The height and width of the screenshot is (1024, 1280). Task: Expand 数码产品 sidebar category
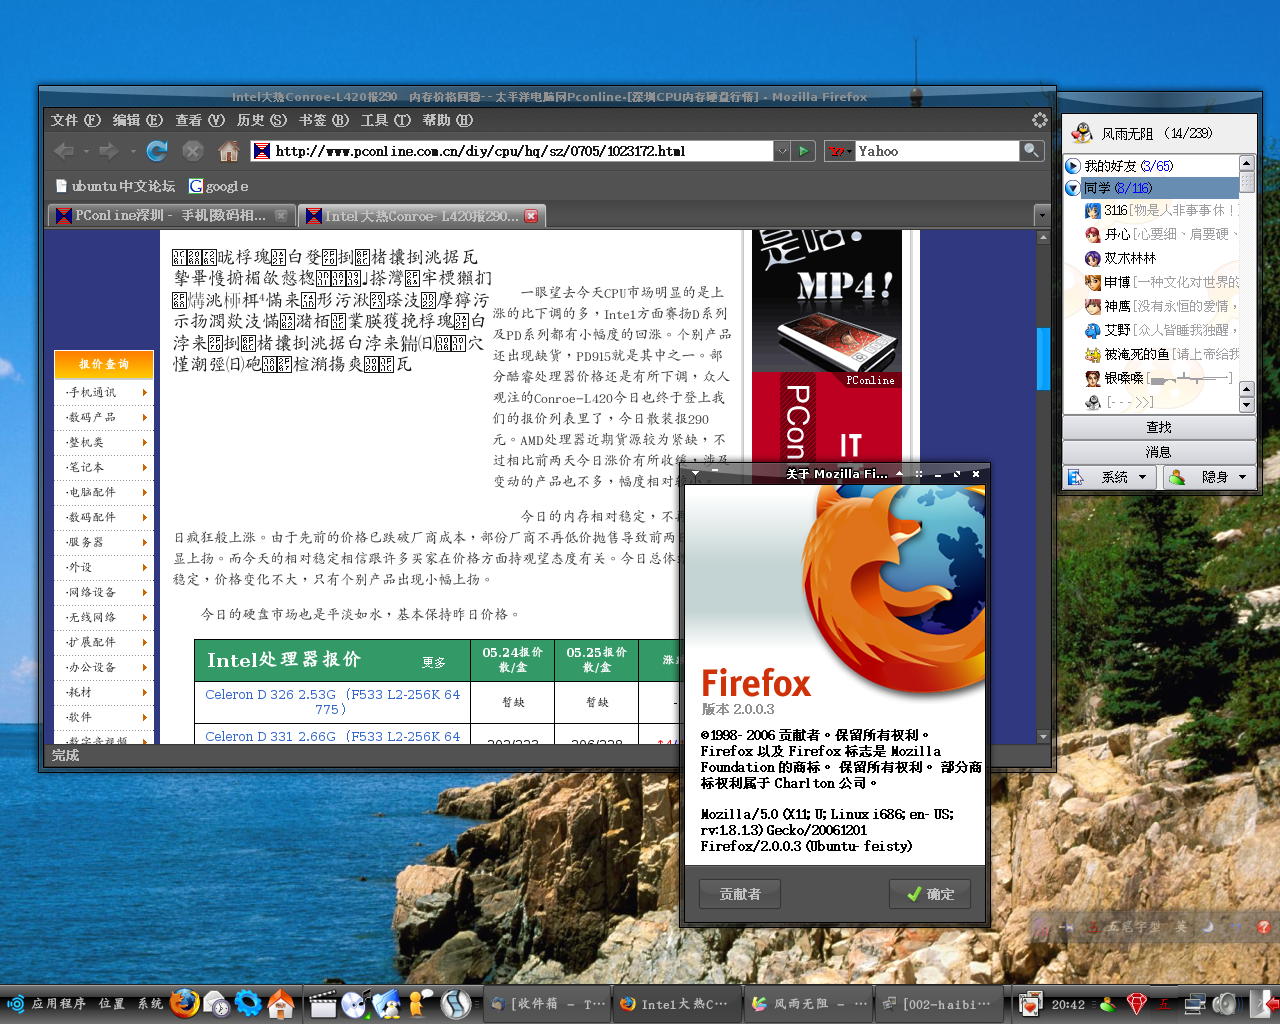(x=106, y=417)
